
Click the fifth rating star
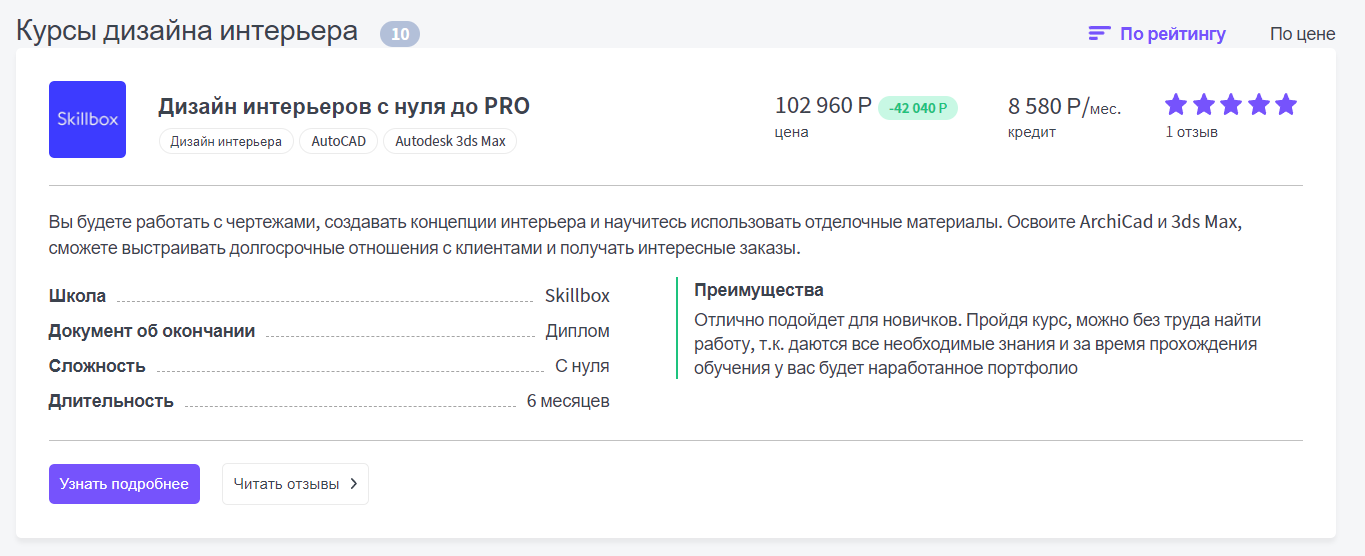click(x=1286, y=104)
